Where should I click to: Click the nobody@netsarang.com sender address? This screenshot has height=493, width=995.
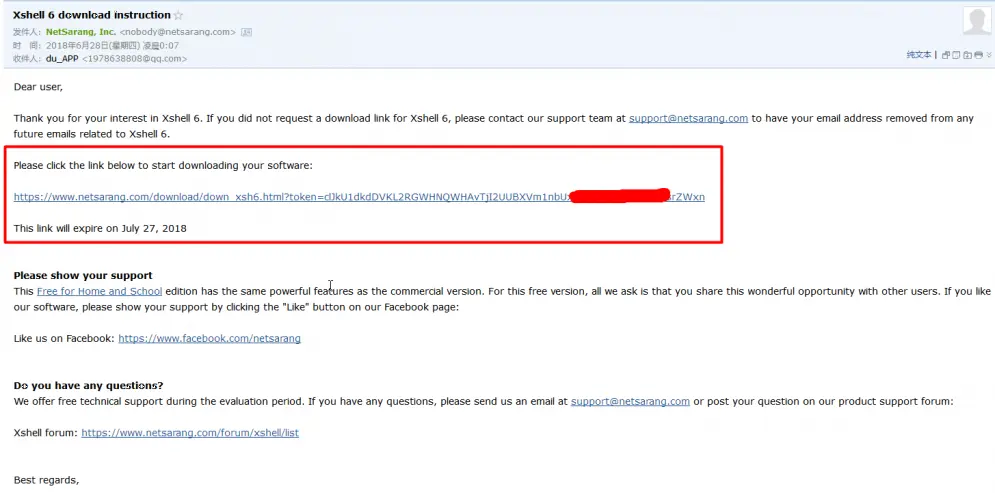tap(178, 32)
